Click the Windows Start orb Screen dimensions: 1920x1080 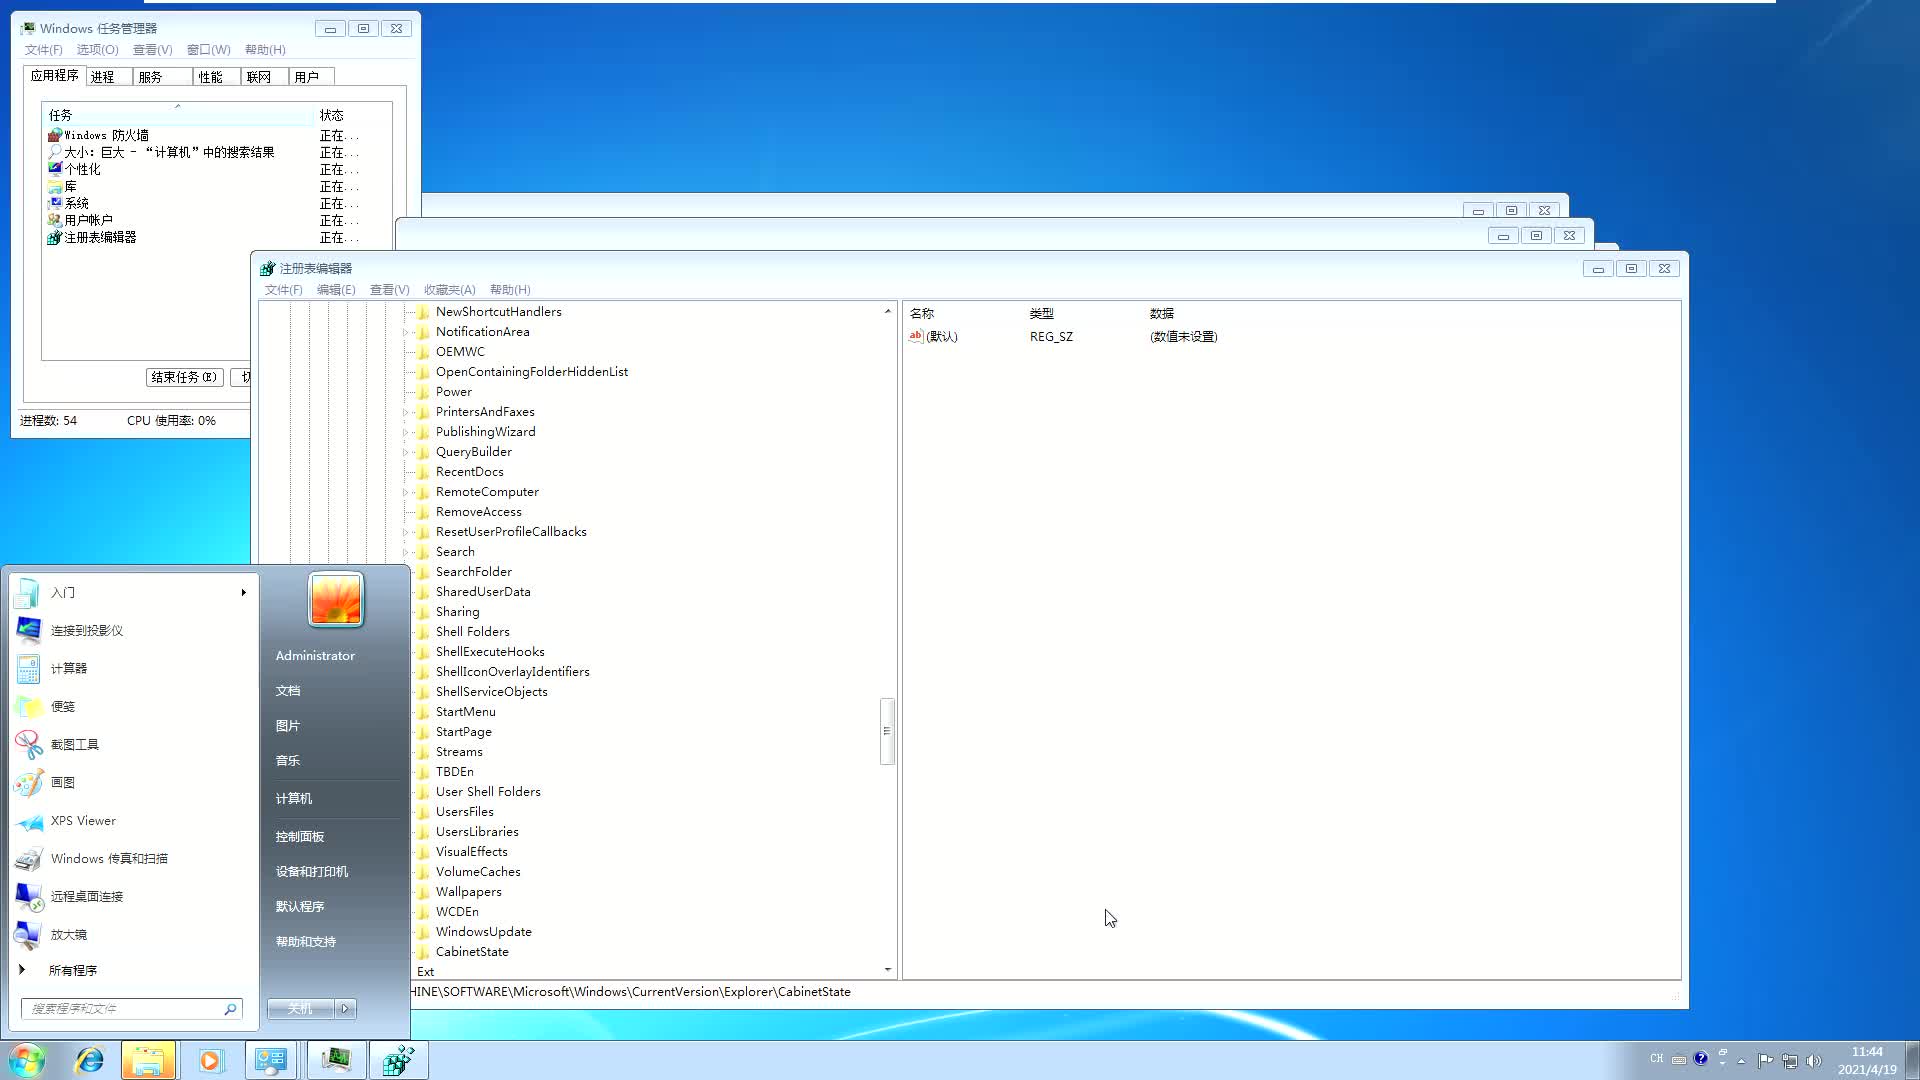[27, 1060]
